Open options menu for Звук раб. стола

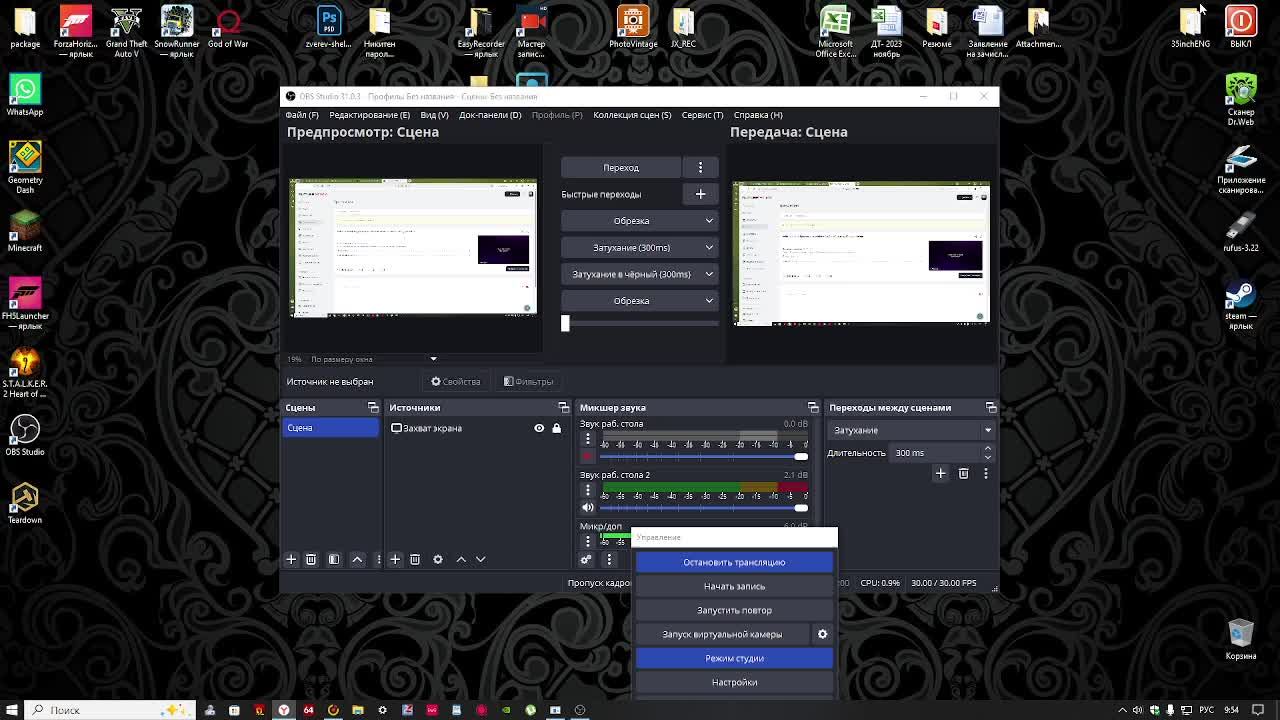click(588, 439)
